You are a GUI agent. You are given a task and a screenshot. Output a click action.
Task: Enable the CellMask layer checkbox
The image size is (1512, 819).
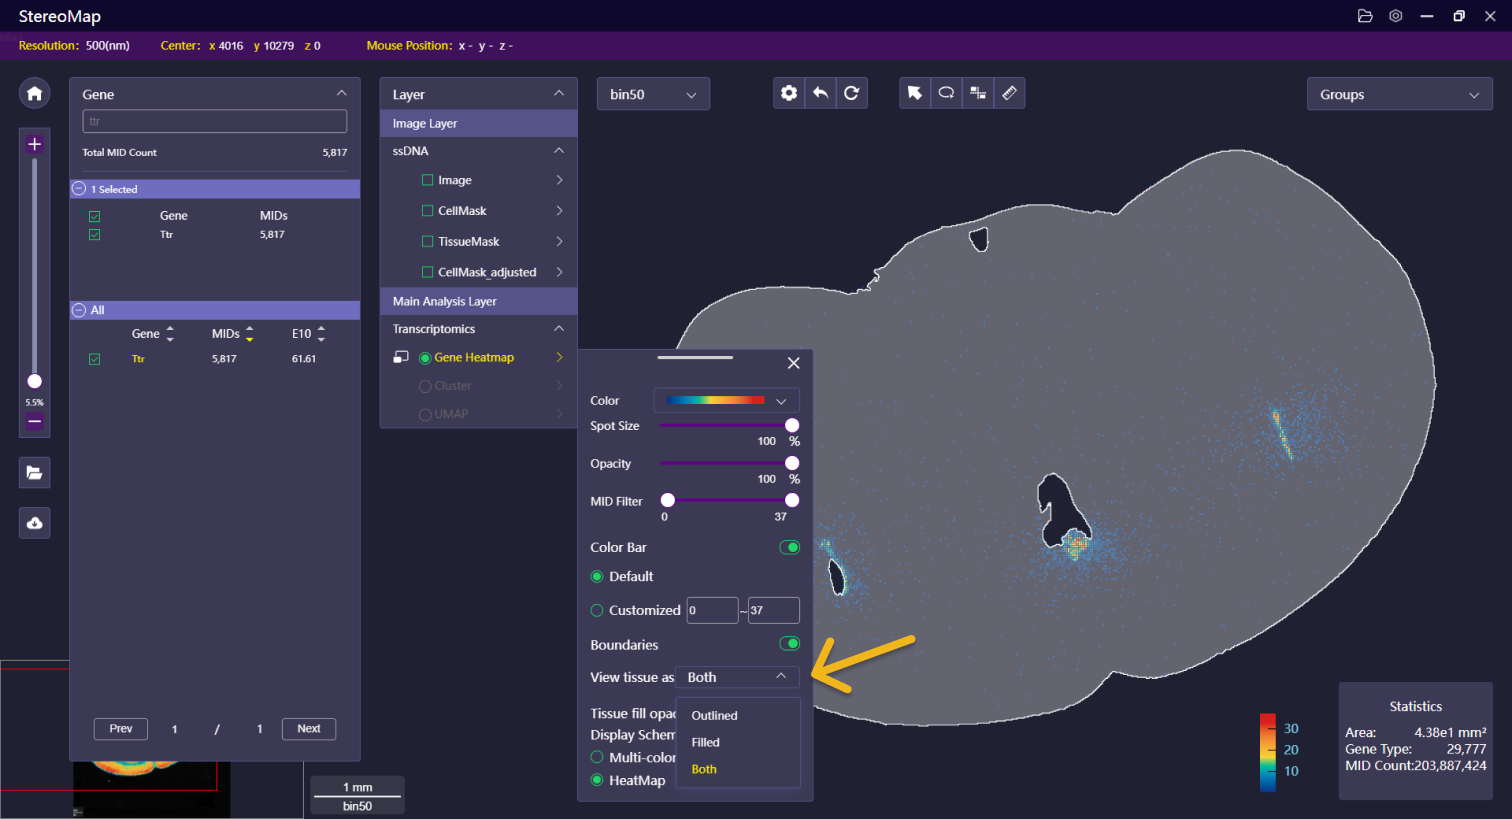tap(428, 211)
